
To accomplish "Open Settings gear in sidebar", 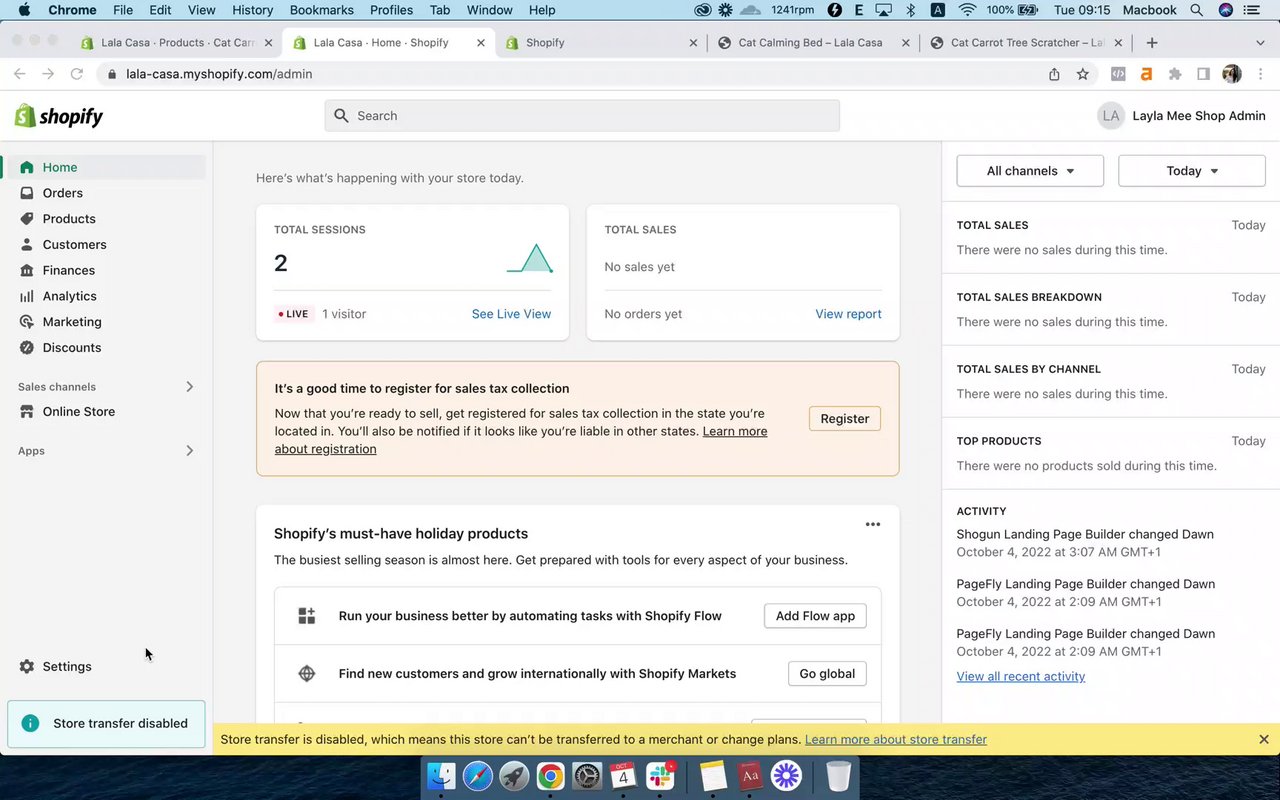I will (x=27, y=667).
